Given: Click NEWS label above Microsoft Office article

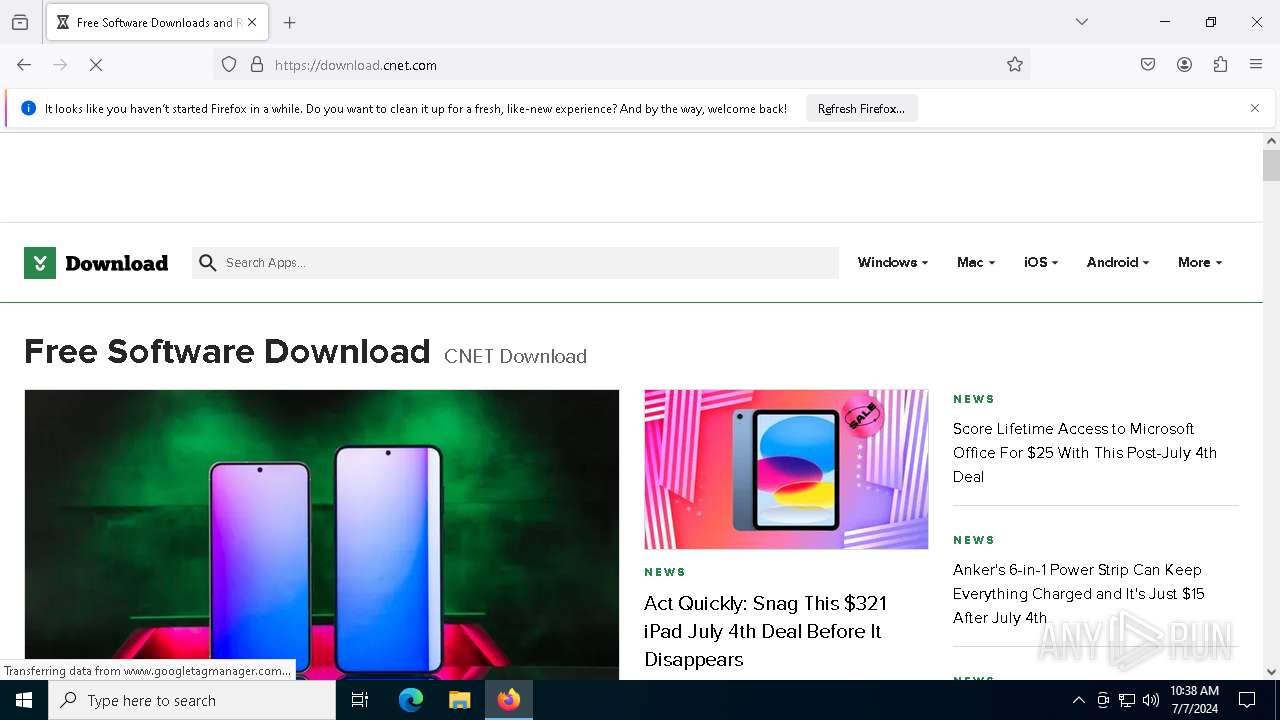Looking at the screenshot, I should [x=974, y=399].
